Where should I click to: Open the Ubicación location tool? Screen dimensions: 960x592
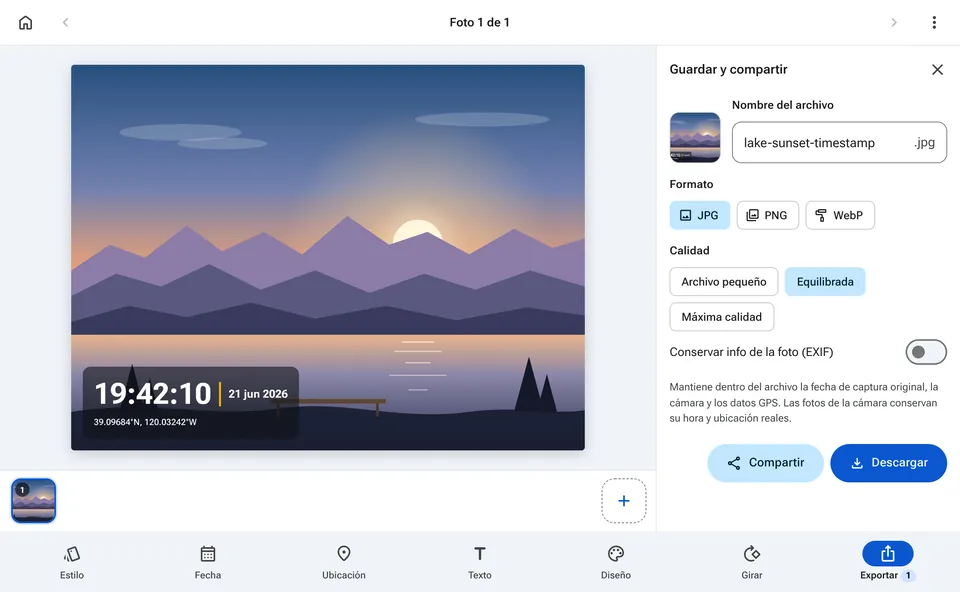(x=343, y=562)
